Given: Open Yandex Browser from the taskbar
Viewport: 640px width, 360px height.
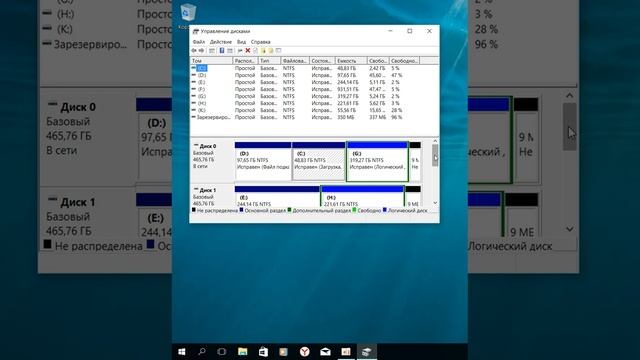Looking at the screenshot, I should click(x=304, y=351).
